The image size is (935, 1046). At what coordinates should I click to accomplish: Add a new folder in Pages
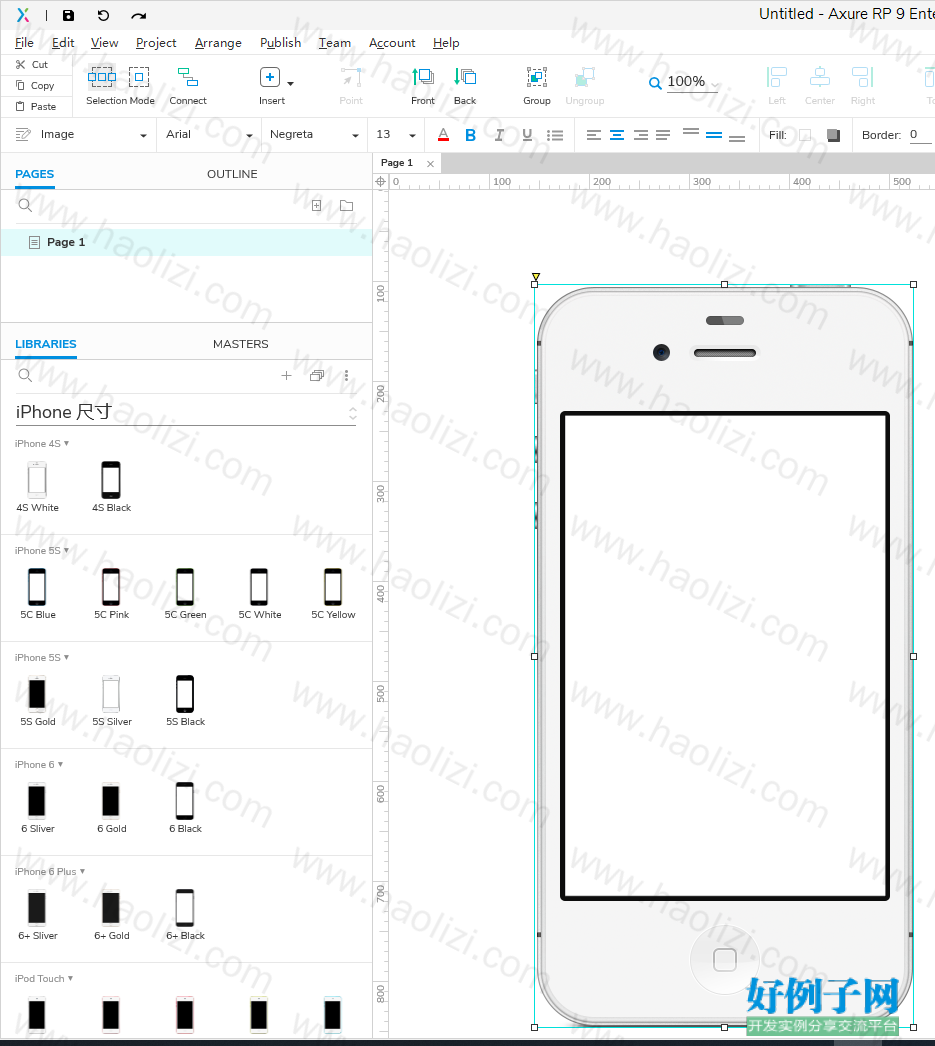(x=346, y=205)
